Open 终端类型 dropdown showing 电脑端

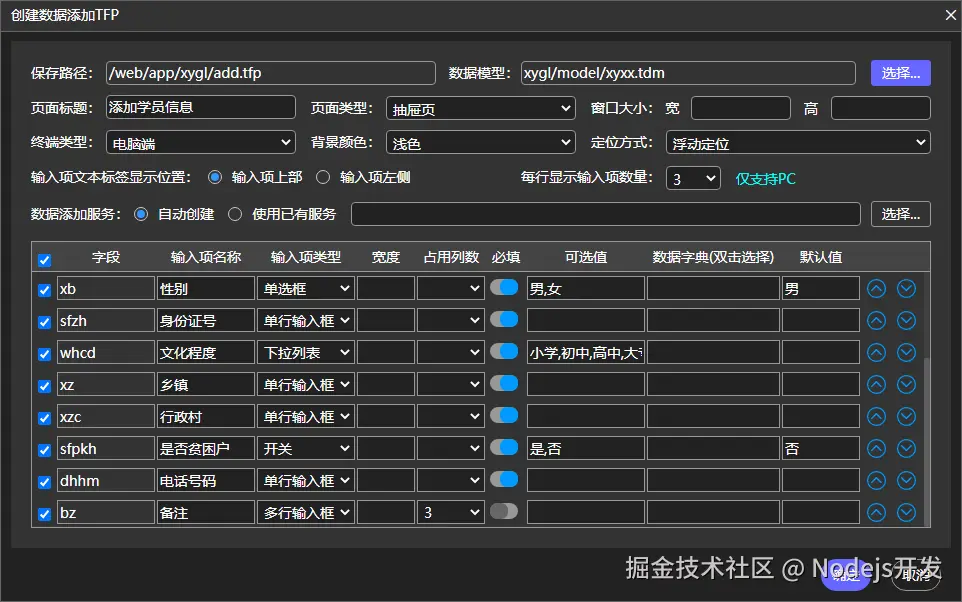(x=201, y=143)
